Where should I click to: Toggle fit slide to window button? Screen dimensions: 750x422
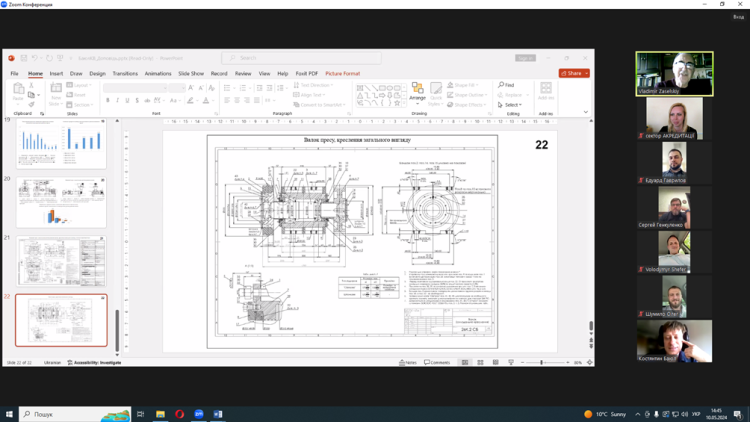click(x=589, y=362)
